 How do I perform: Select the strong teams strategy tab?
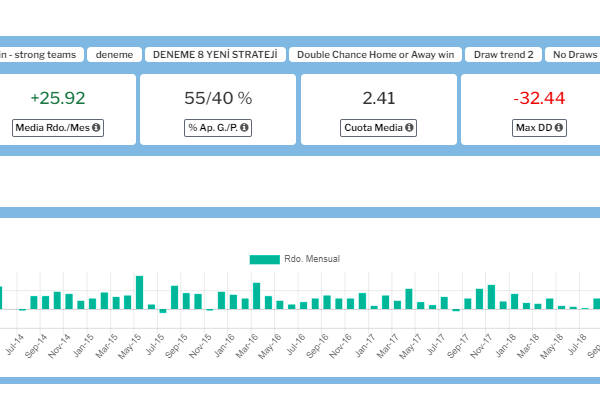(x=41, y=55)
